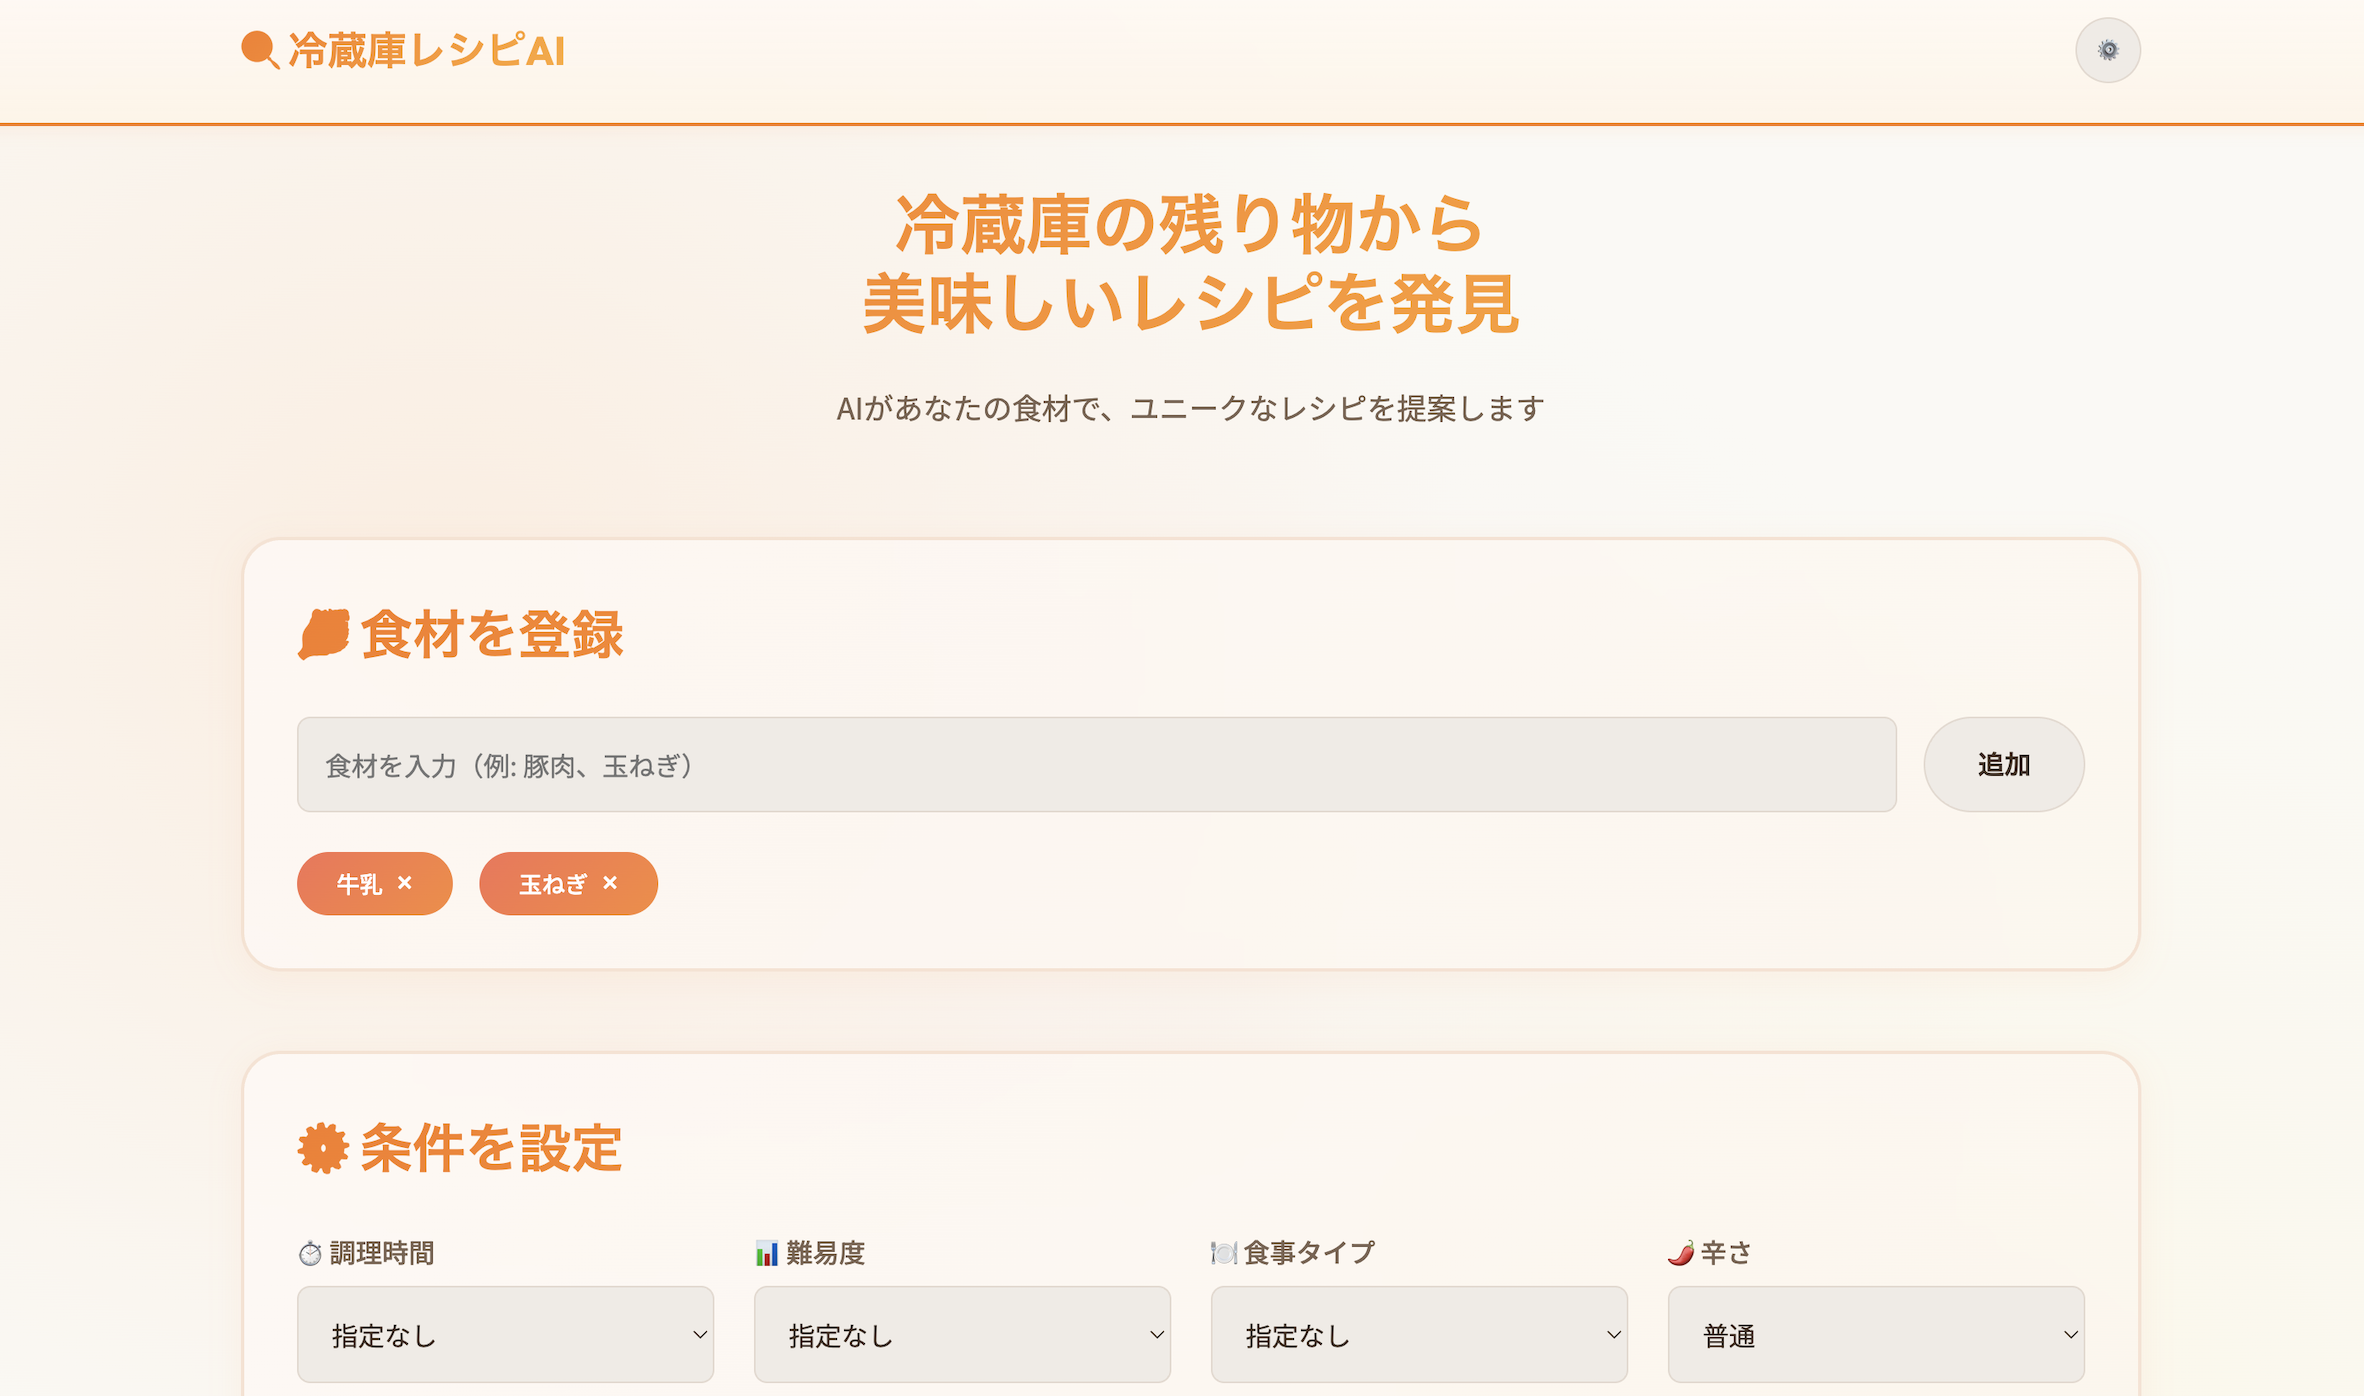Click the gear icon next to 条件を設定

323,1147
